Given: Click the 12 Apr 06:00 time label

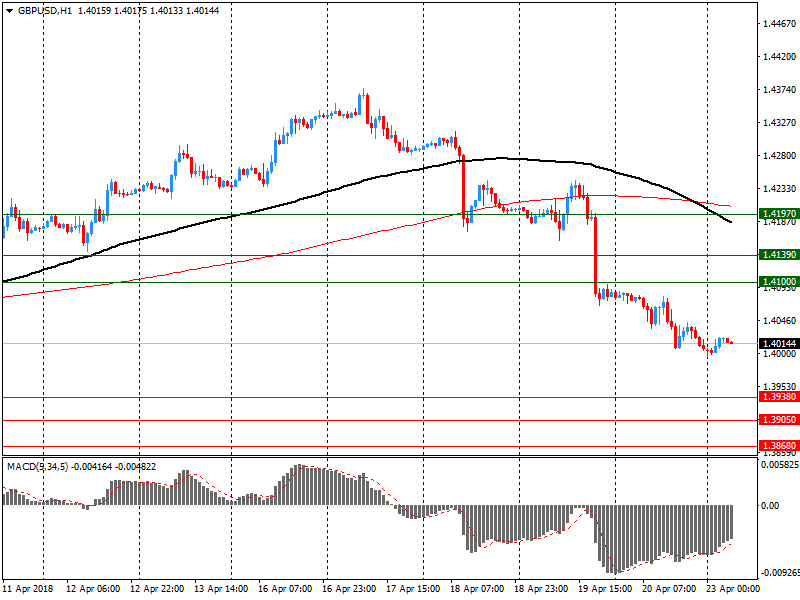Looking at the screenshot, I should point(93,589).
